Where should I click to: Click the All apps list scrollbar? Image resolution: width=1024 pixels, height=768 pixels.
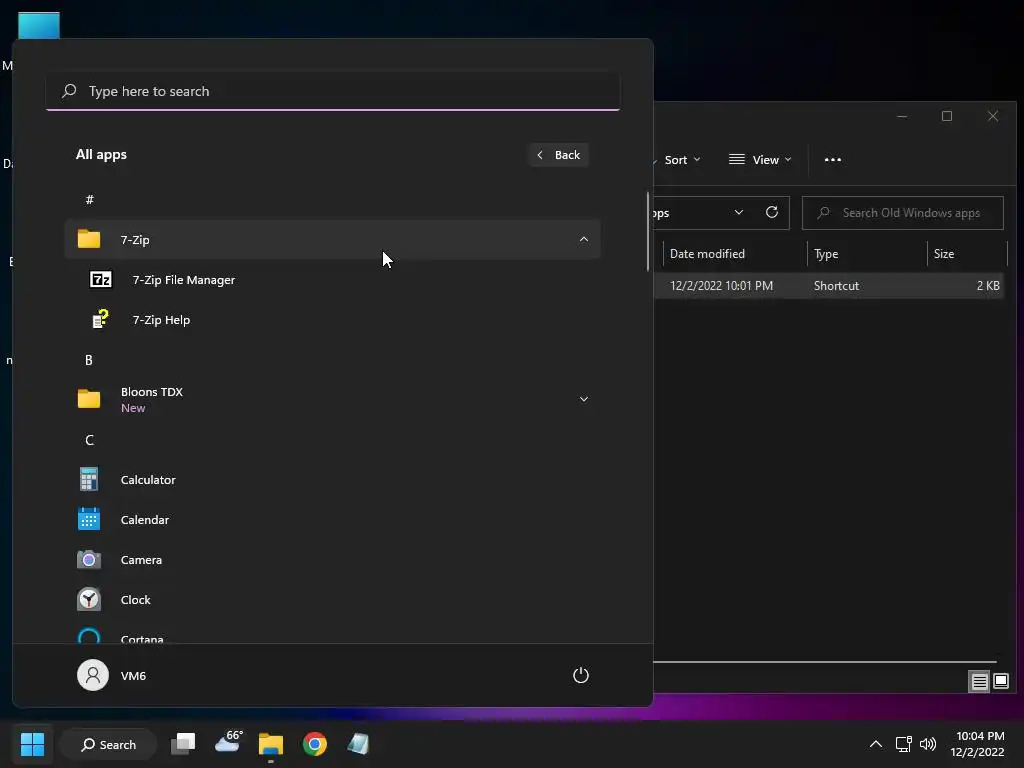tap(648, 232)
